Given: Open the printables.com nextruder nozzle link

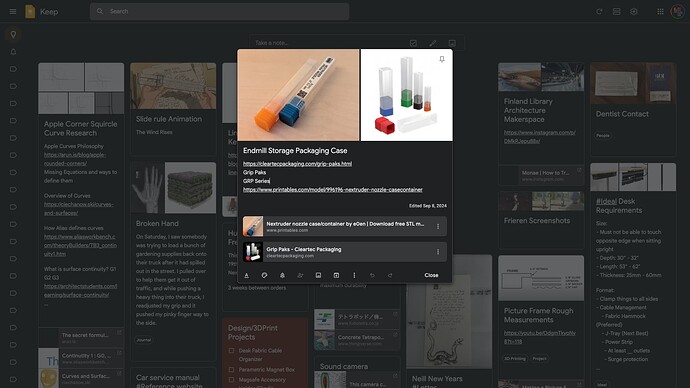Looking at the screenshot, I should 333,190.
